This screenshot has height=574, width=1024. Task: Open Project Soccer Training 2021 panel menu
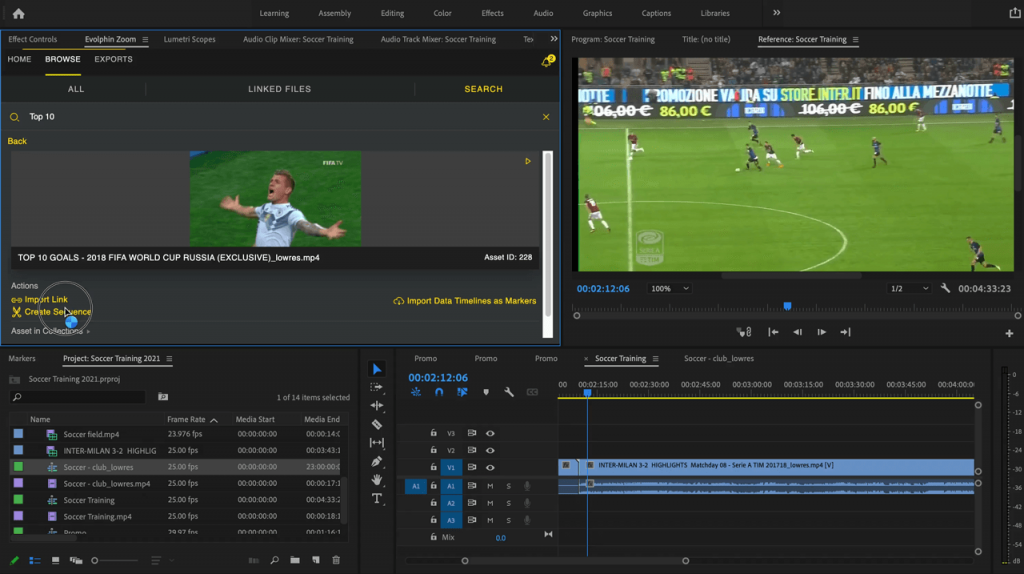pyautogui.click(x=169, y=359)
